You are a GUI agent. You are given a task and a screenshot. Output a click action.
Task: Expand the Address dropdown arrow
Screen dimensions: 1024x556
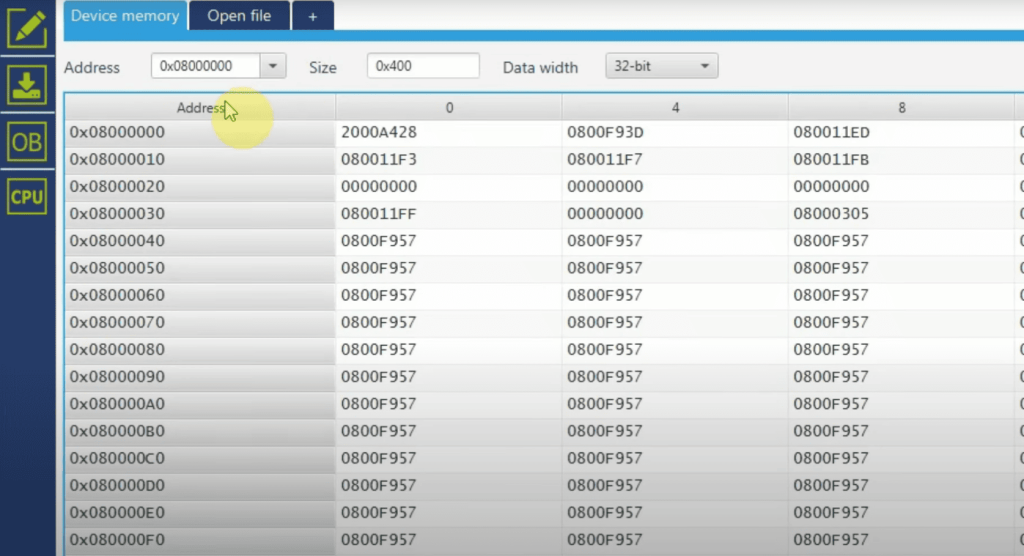click(273, 66)
